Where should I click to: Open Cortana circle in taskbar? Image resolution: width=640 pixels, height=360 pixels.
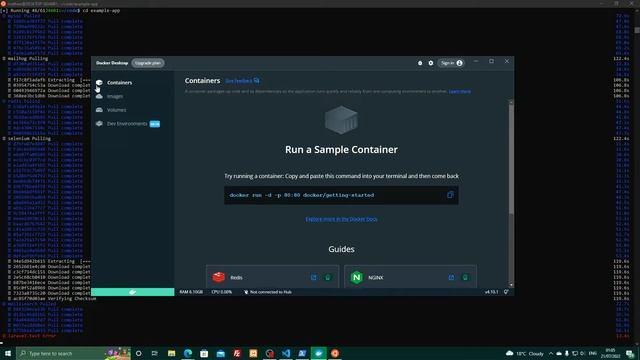point(138,353)
